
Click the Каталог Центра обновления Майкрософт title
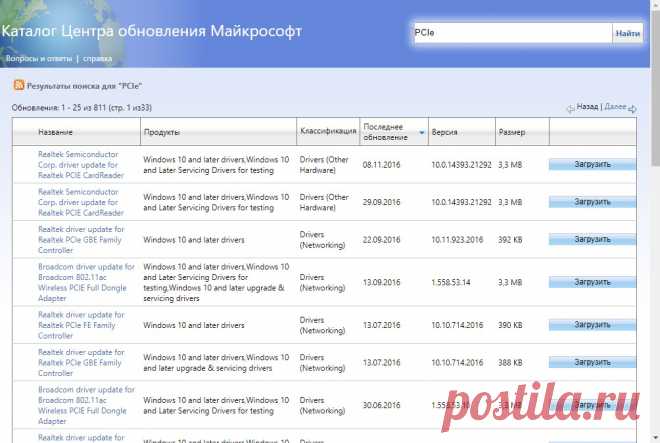pyautogui.click(x=152, y=31)
